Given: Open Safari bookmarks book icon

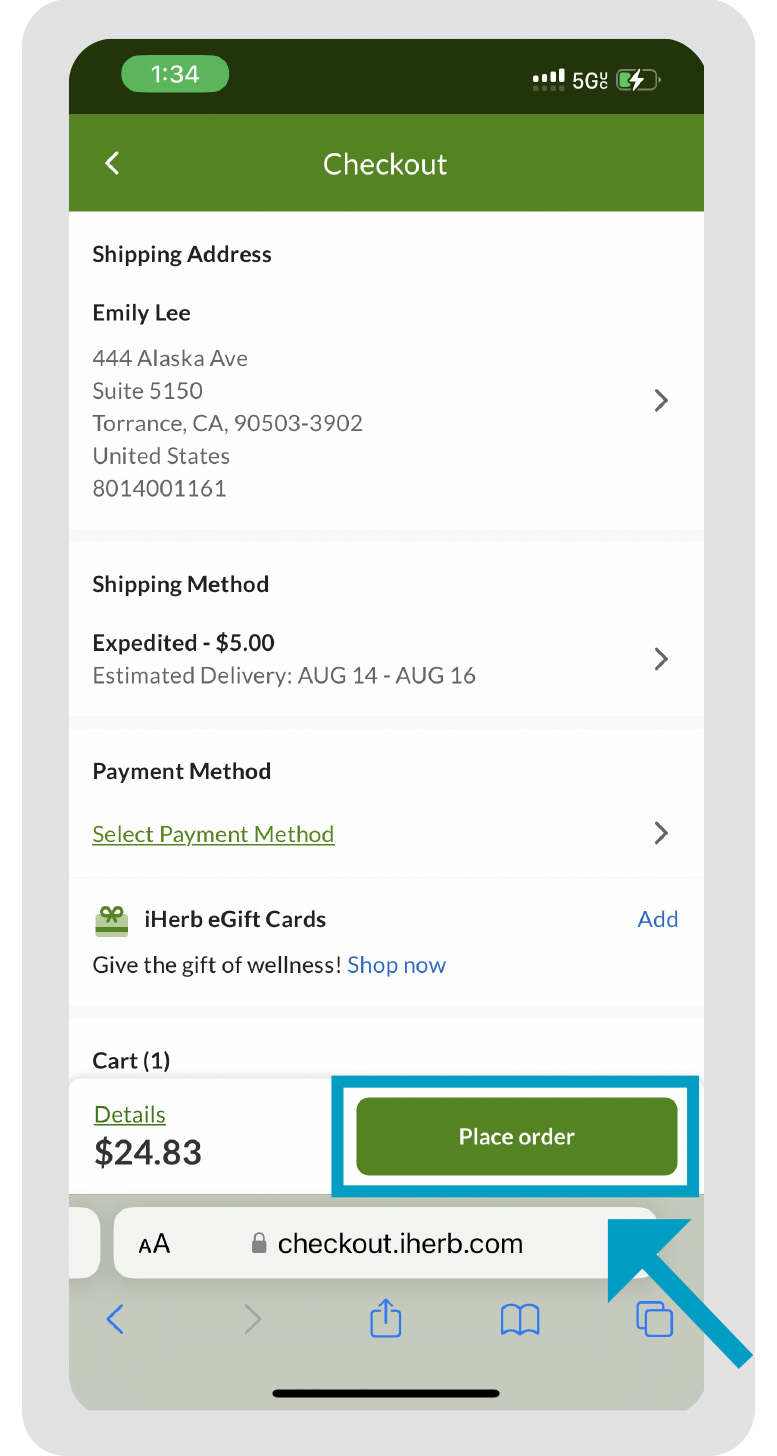Looking at the screenshot, I should [520, 1320].
